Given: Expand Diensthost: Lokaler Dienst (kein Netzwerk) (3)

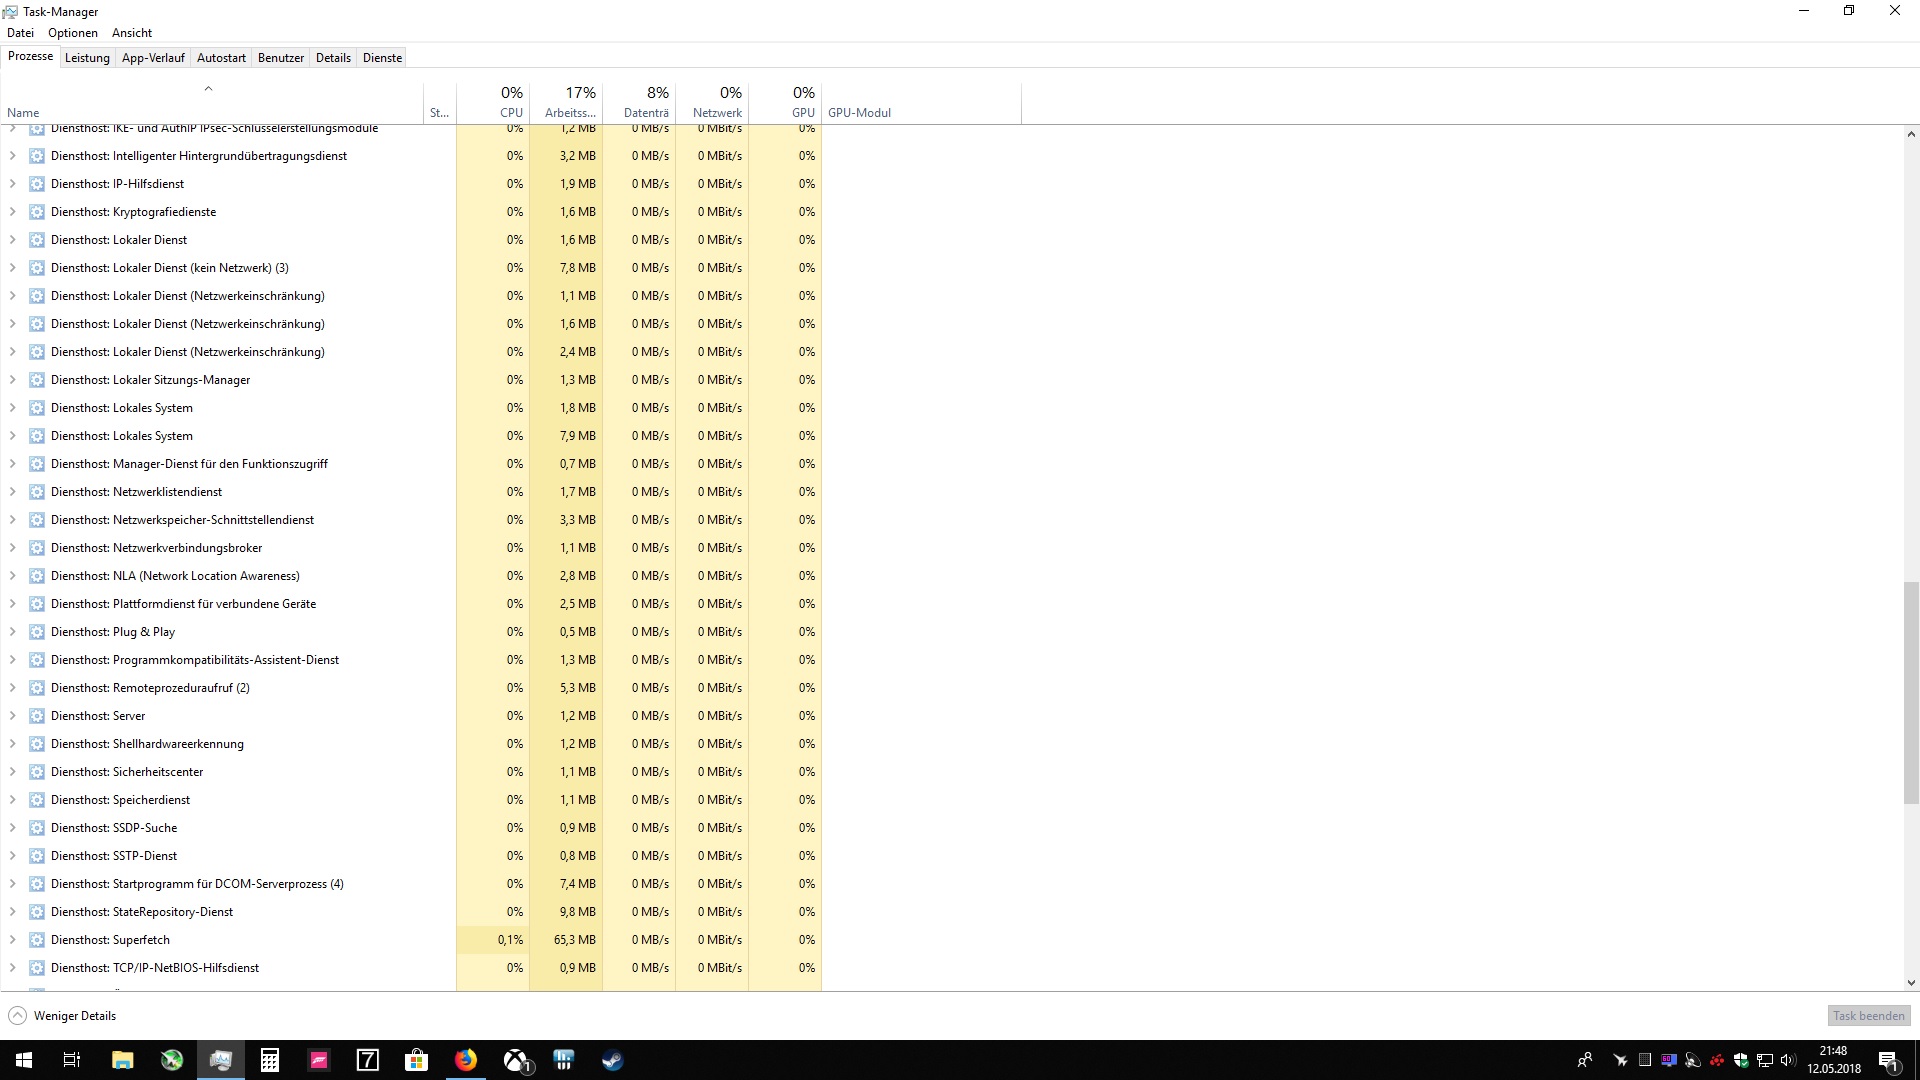Looking at the screenshot, I should [12, 268].
